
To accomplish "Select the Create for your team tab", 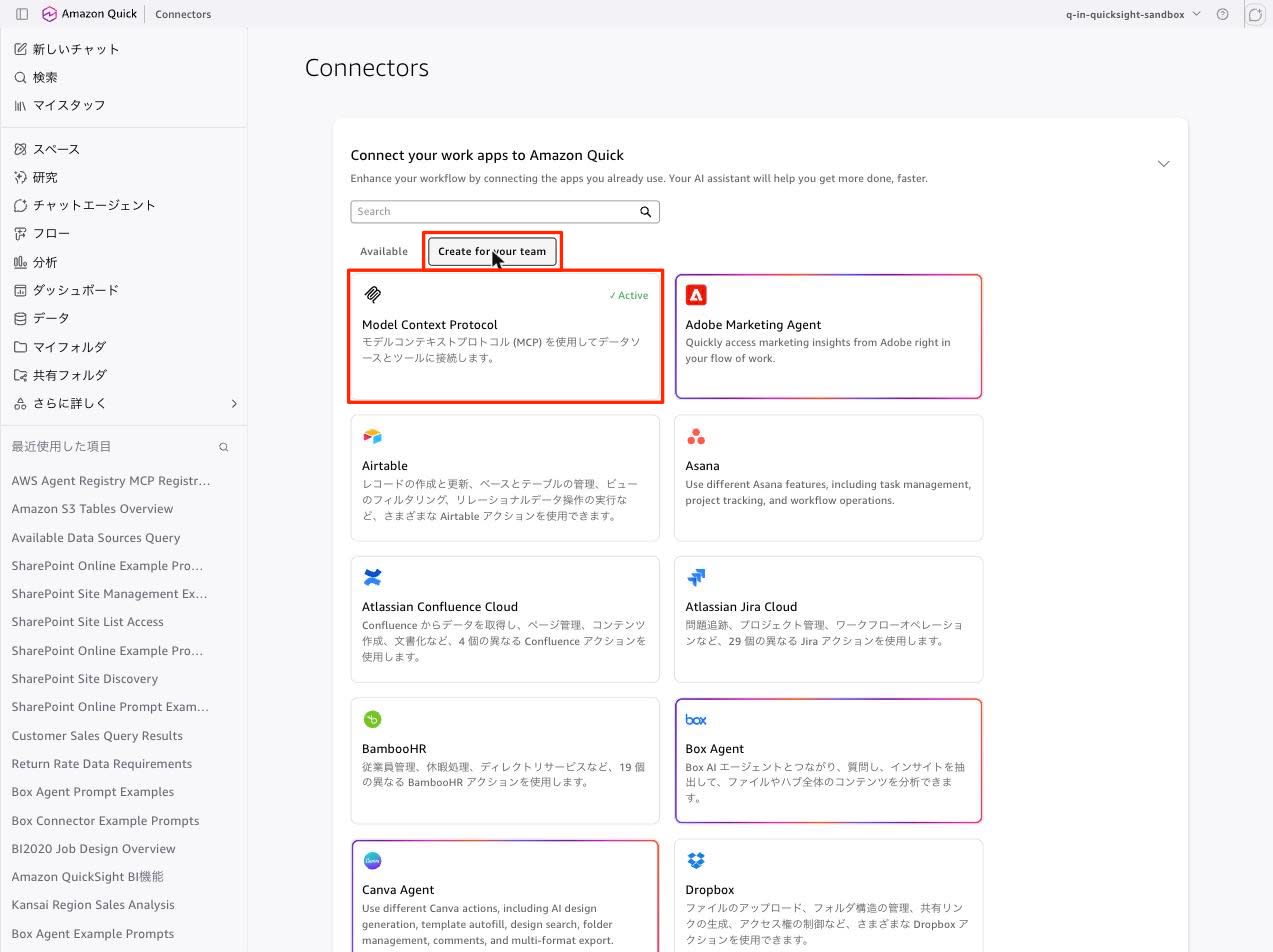I will click(492, 251).
